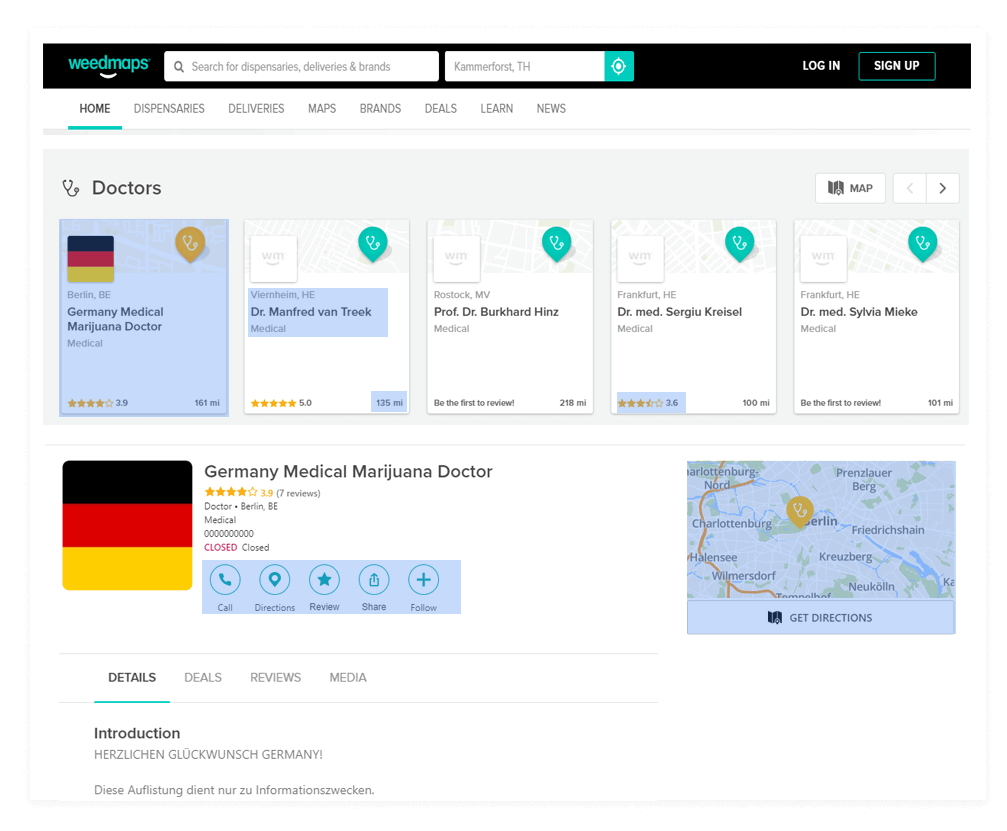Click wm placeholder logo on Dr. med. Sylvia Mieke card
The height and width of the screenshot is (831, 1007).
click(x=823, y=259)
